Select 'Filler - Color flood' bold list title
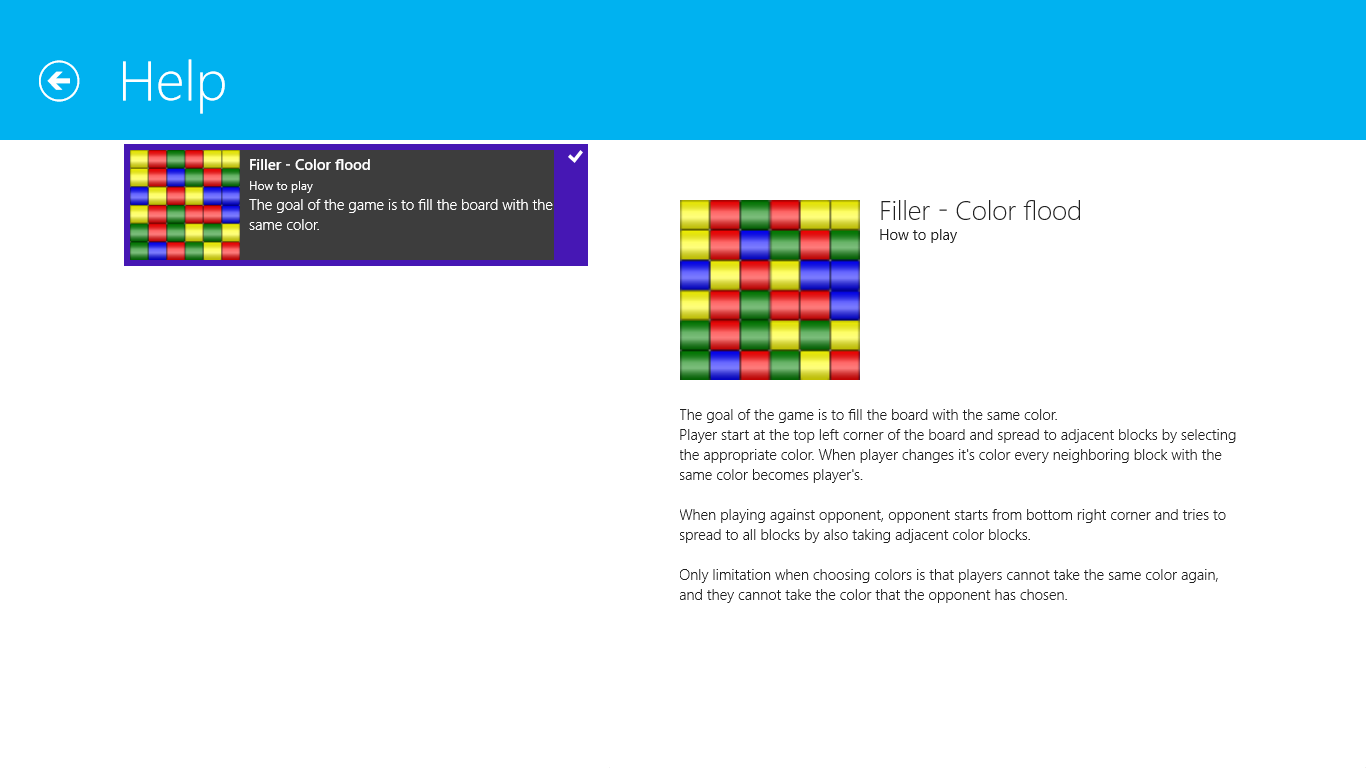Image resolution: width=1366 pixels, height=768 pixels. pyautogui.click(x=310, y=165)
